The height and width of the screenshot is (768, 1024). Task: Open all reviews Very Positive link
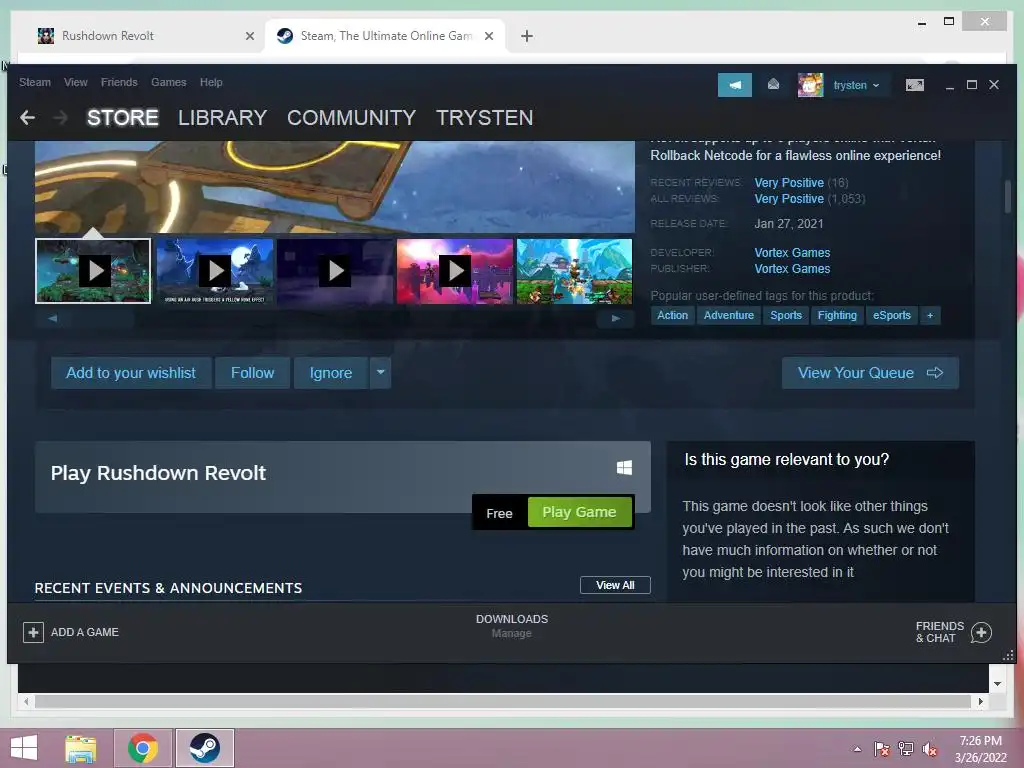(x=789, y=199)
